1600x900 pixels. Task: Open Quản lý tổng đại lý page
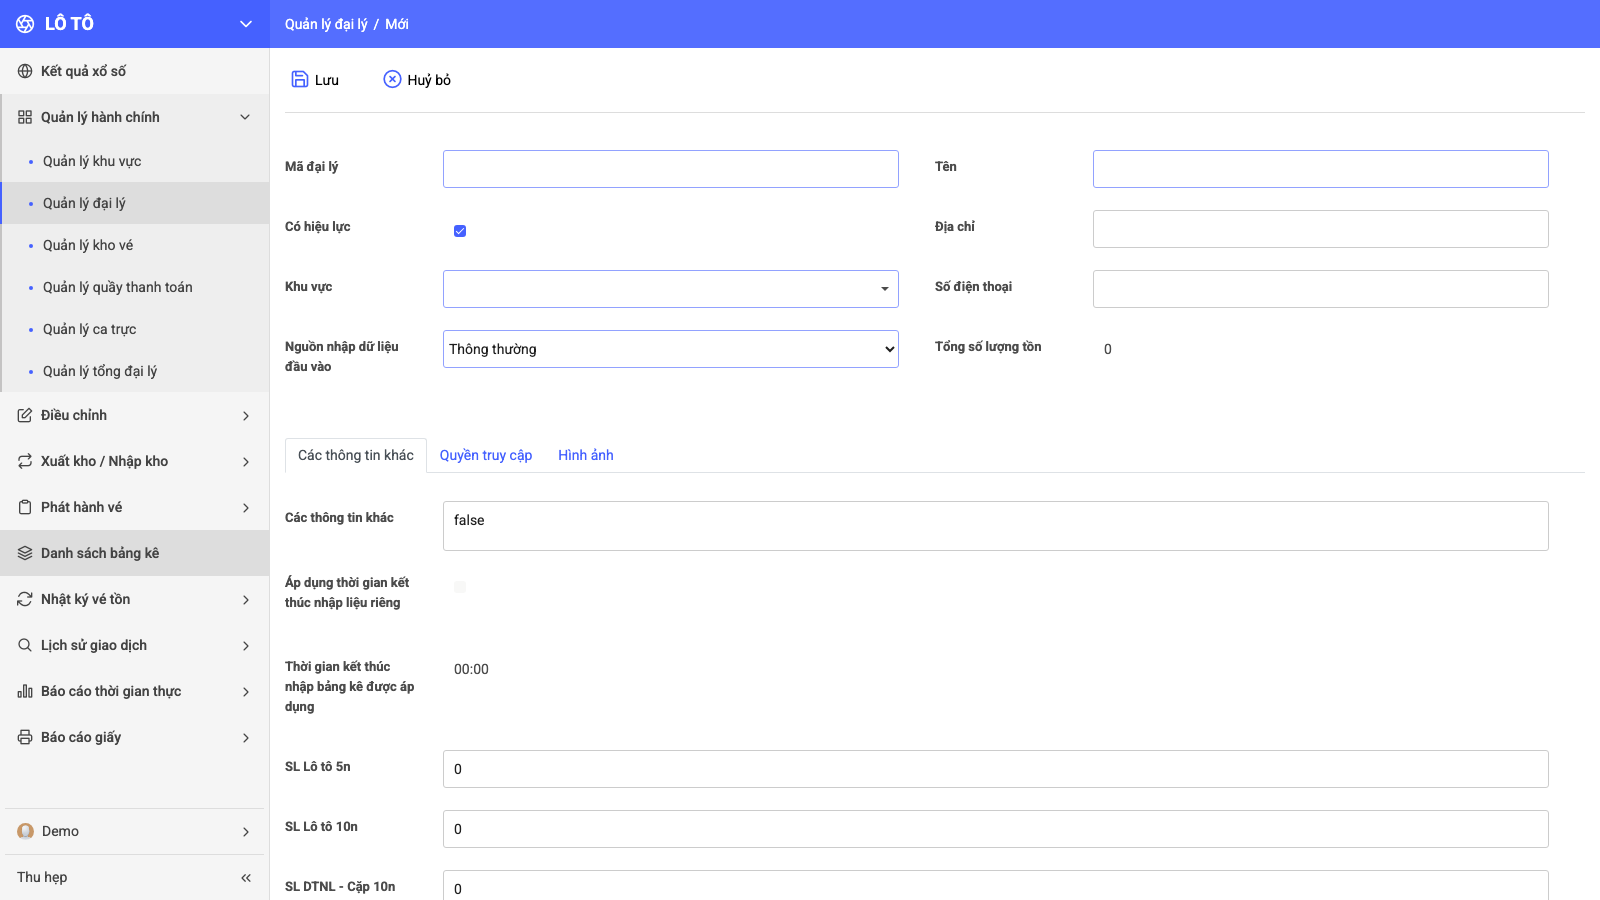(x=100, y=371)
